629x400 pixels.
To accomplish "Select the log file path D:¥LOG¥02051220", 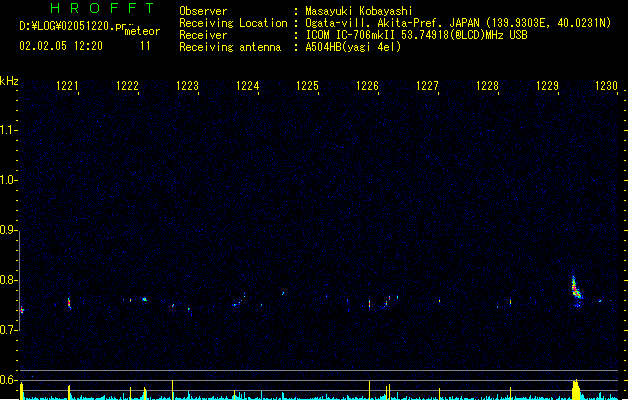I will coord(72,26).
